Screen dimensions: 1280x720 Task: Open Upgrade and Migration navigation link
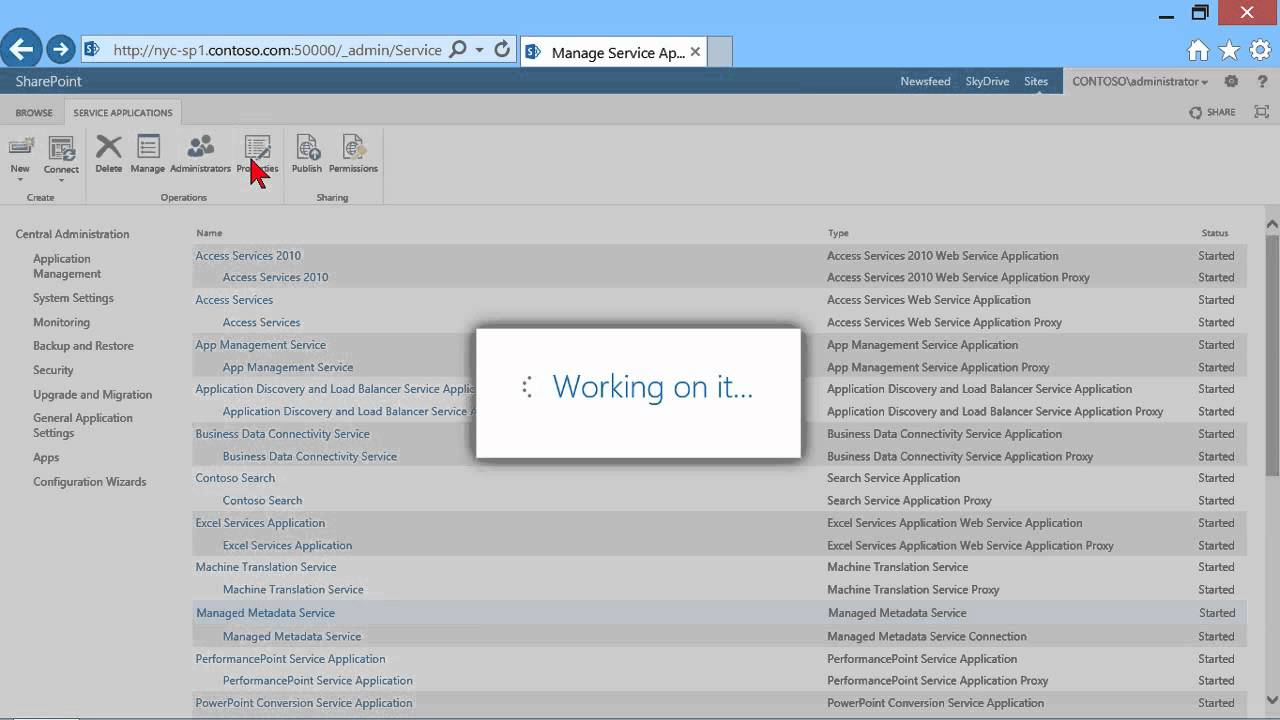(x=92, y=395)
